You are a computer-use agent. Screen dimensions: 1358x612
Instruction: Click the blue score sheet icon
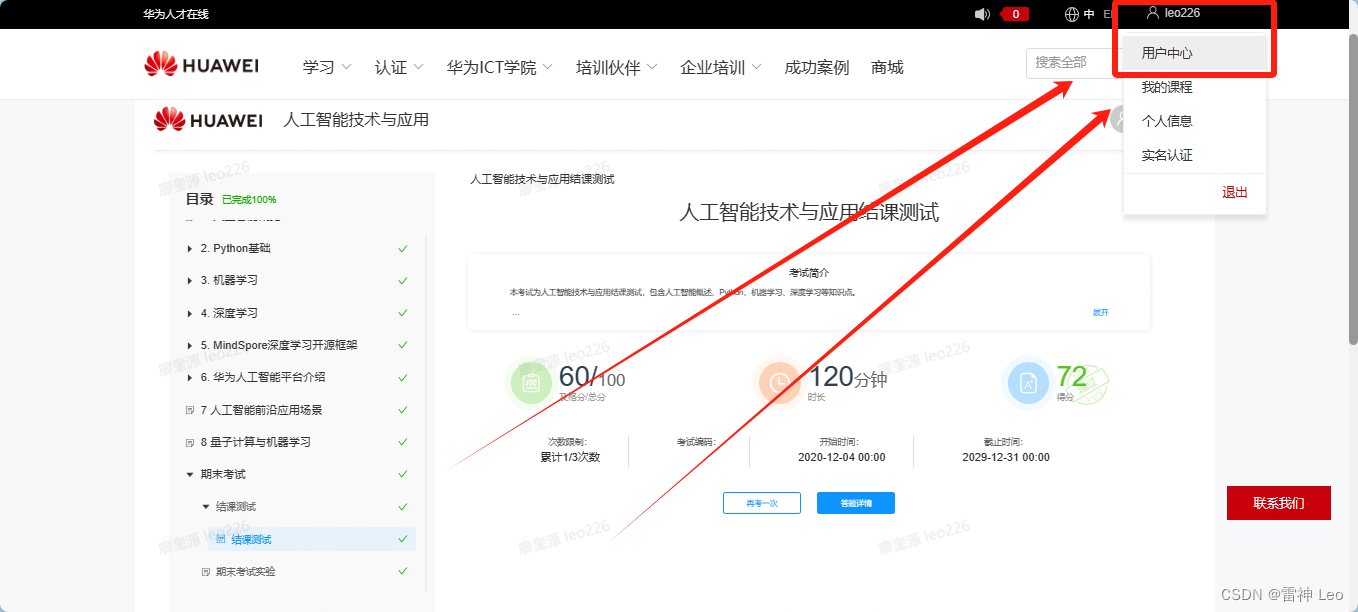pos(1028,383)
